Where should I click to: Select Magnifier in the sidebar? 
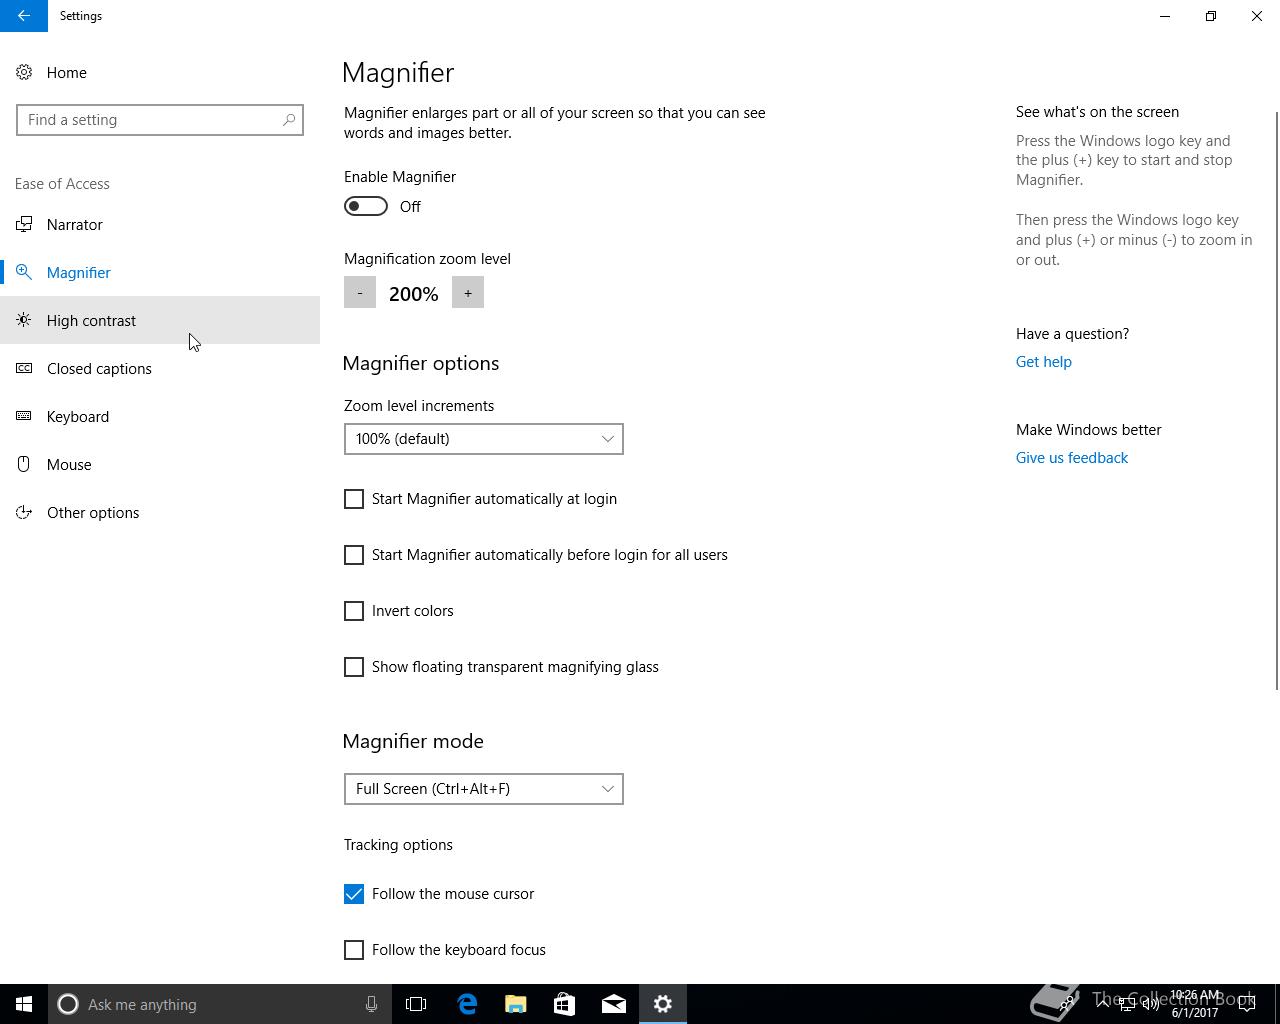(160, 273)
